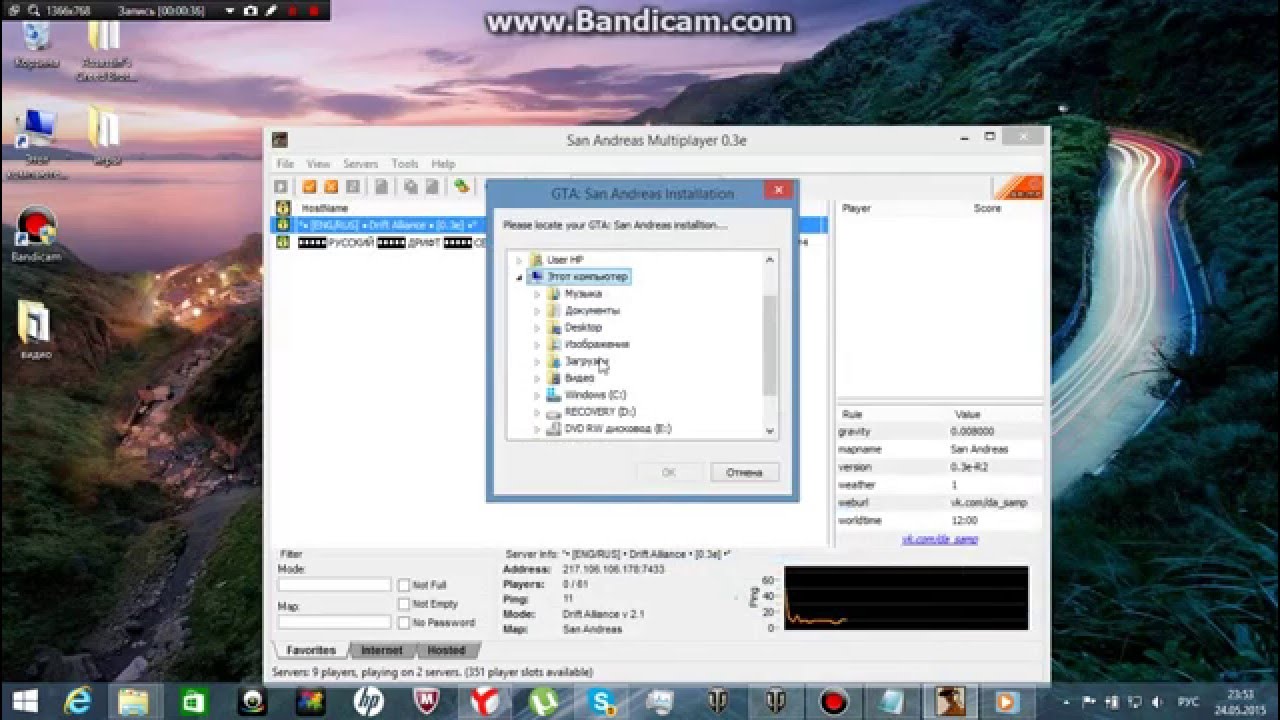Expand the Загрузки folder node
Viewport: 1280px width, 720px height.
(537, 361)
